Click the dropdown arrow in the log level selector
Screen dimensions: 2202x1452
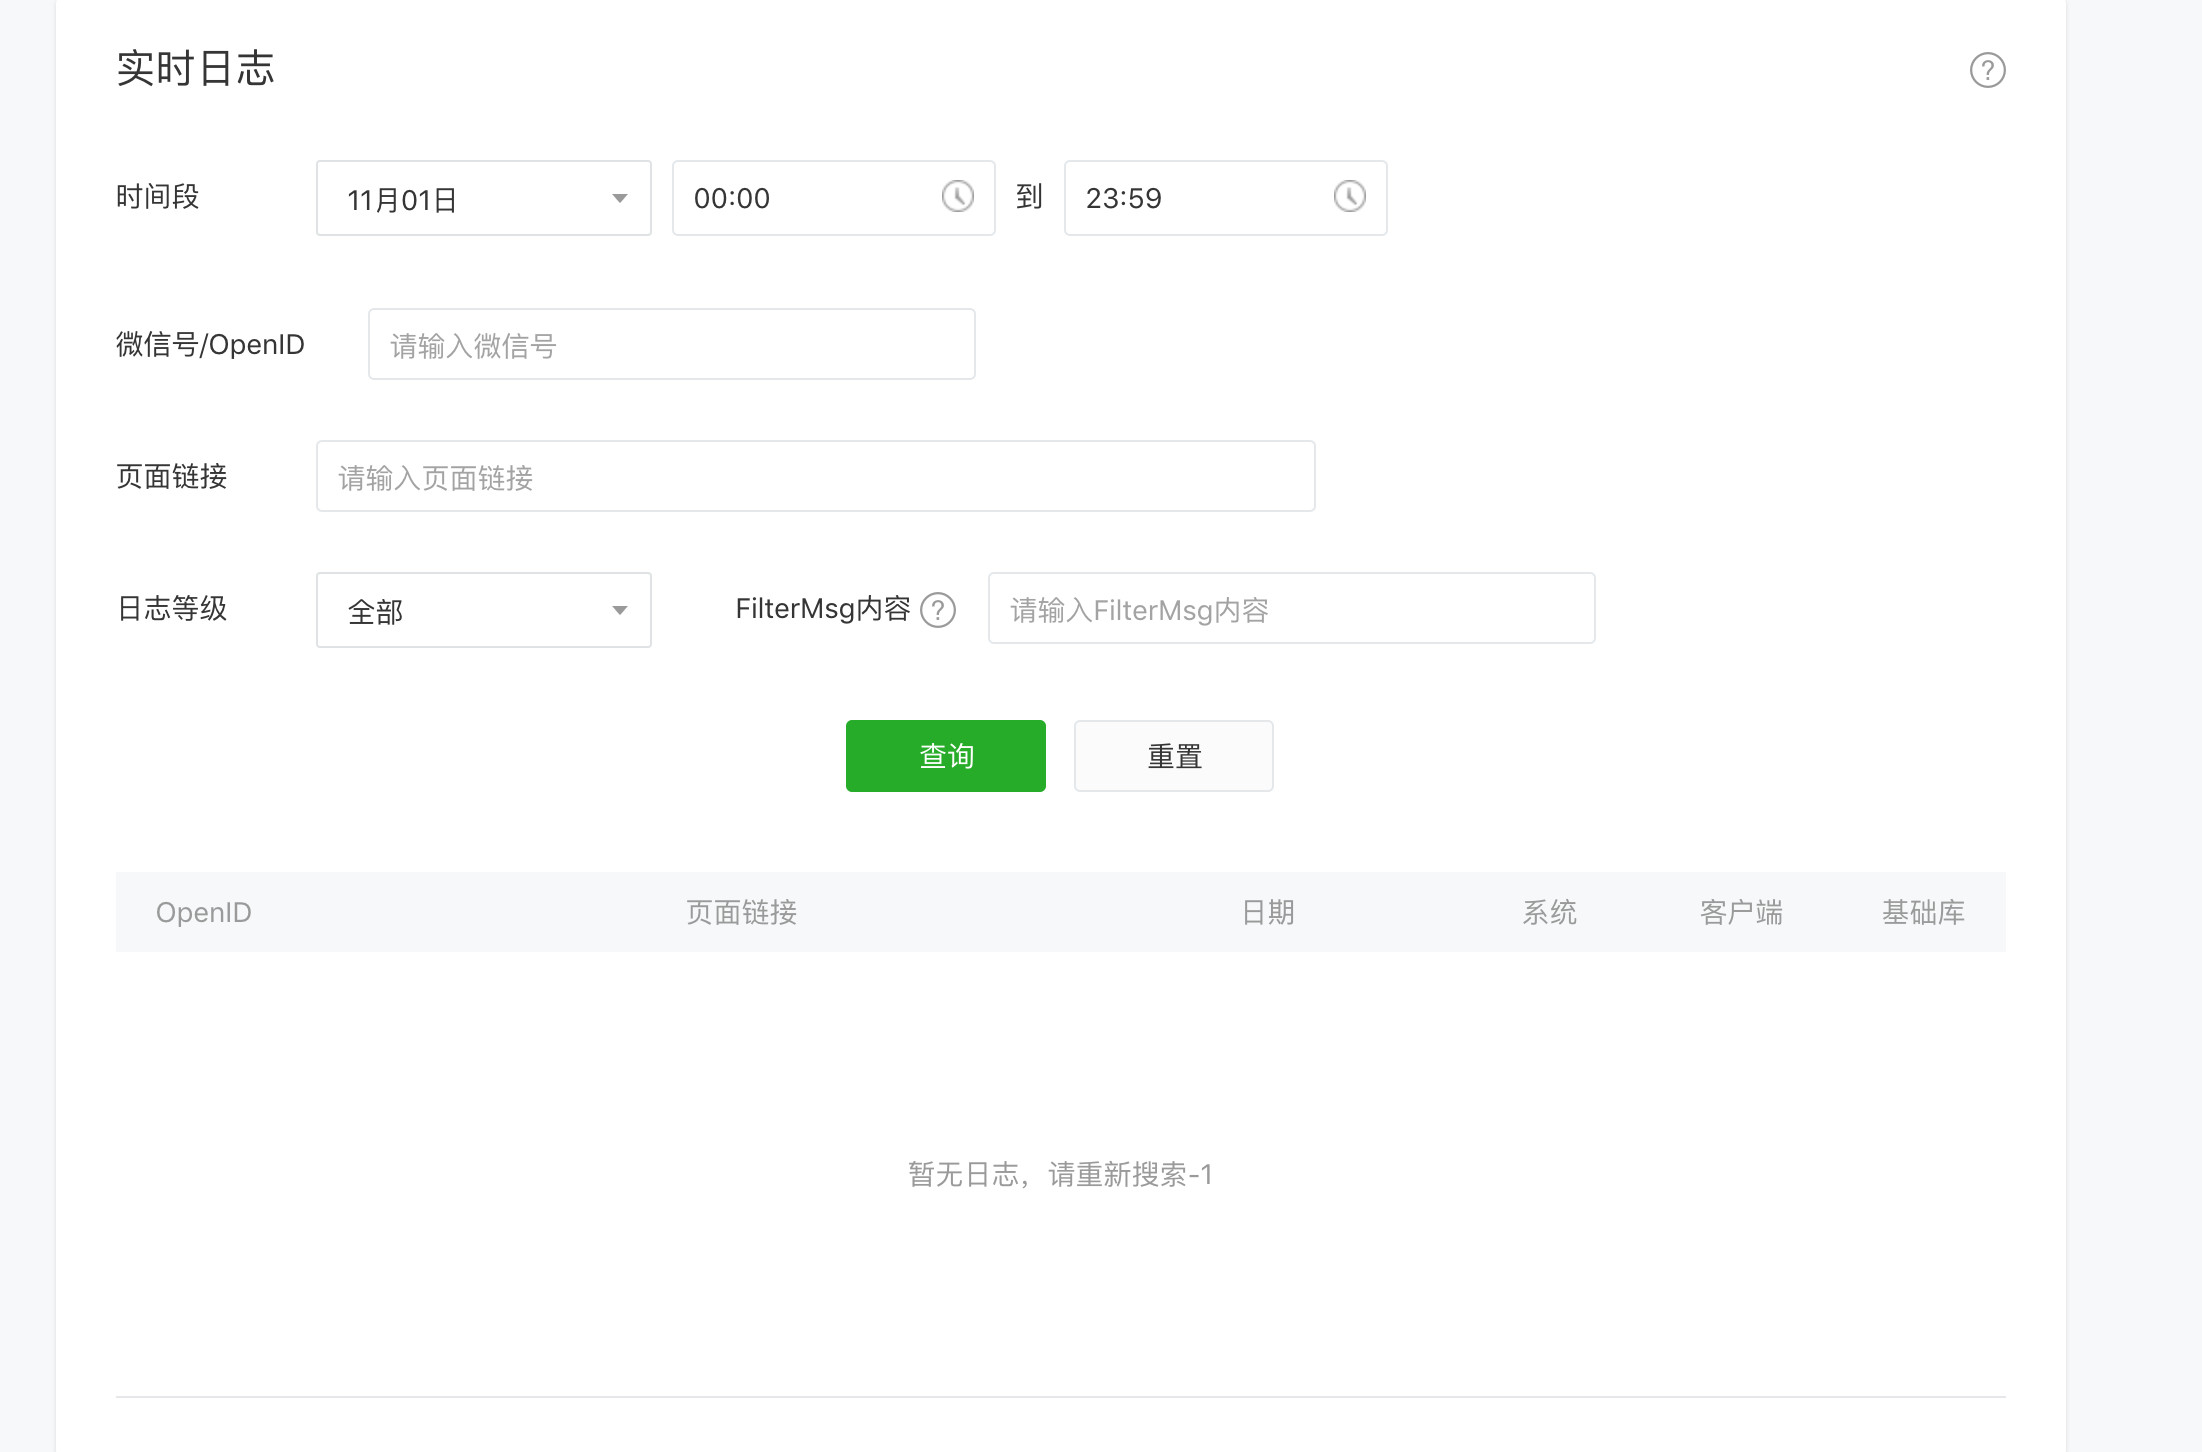click(620, 610)
